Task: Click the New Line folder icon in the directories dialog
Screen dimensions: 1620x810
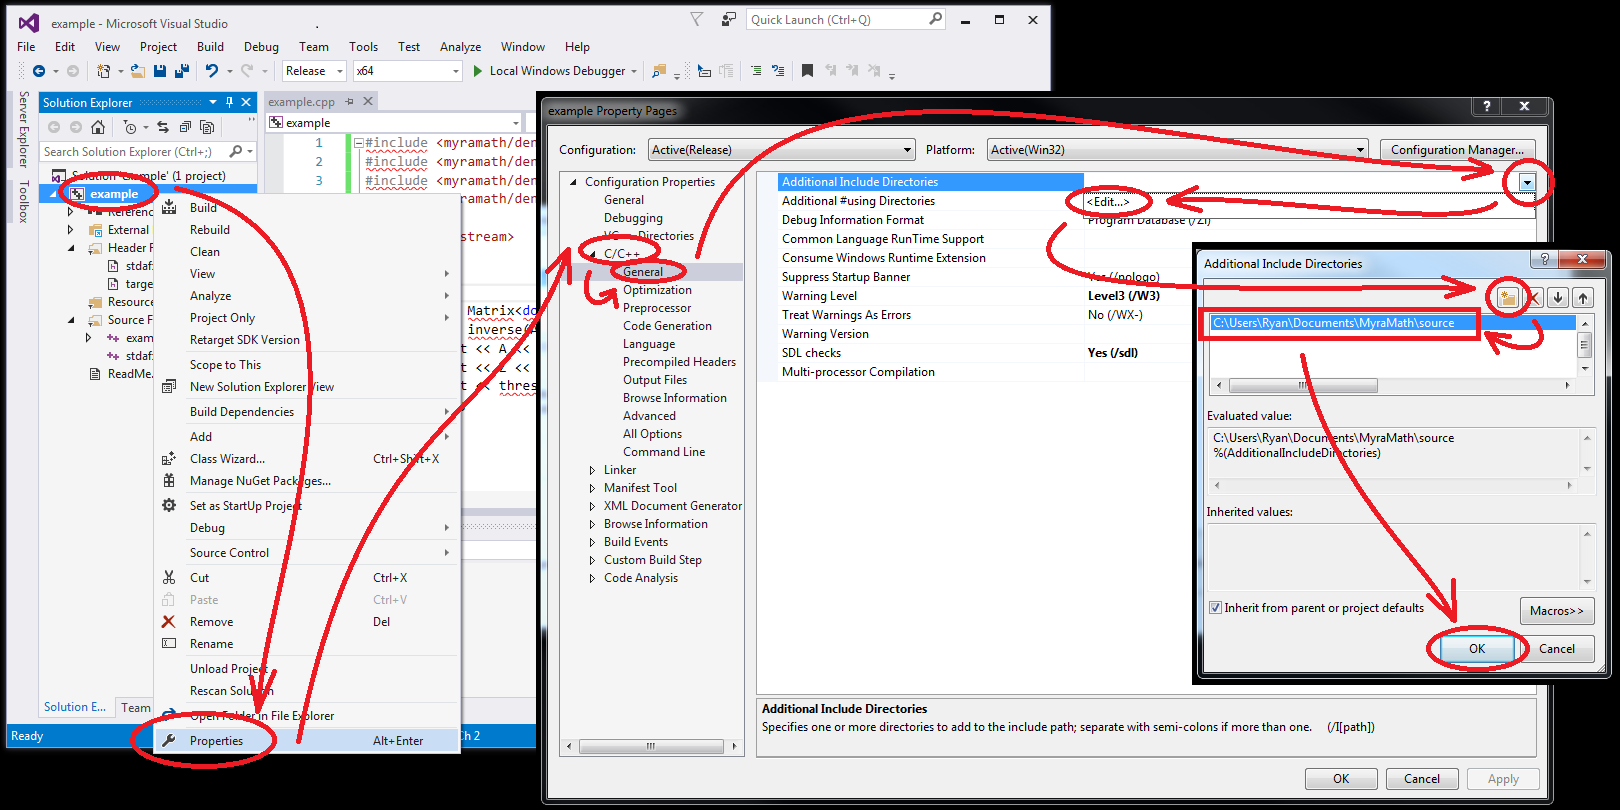Action: (1507, 297)
